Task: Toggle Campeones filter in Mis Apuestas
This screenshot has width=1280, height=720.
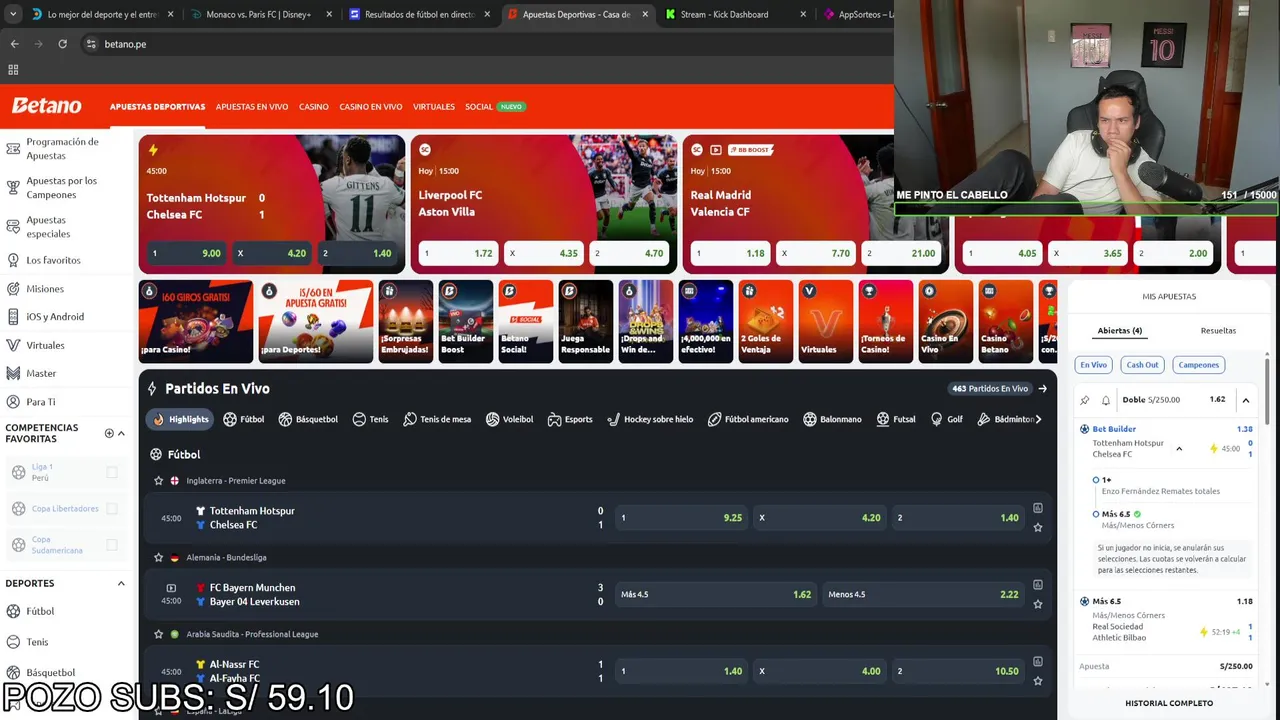Action: tap(1199, 365)
